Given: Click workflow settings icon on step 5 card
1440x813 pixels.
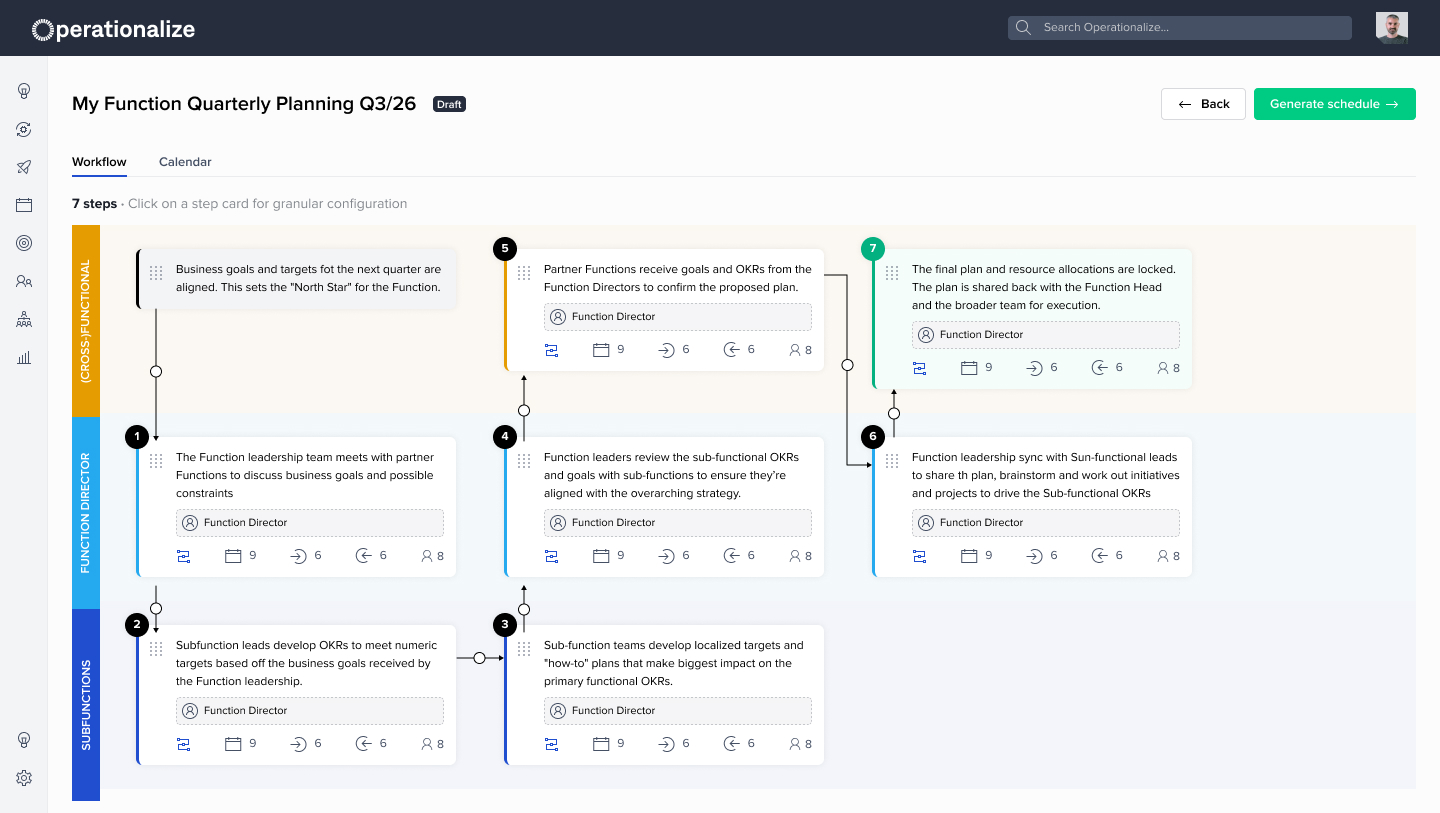Looking at the screenshot, I should tap(551, 350).
